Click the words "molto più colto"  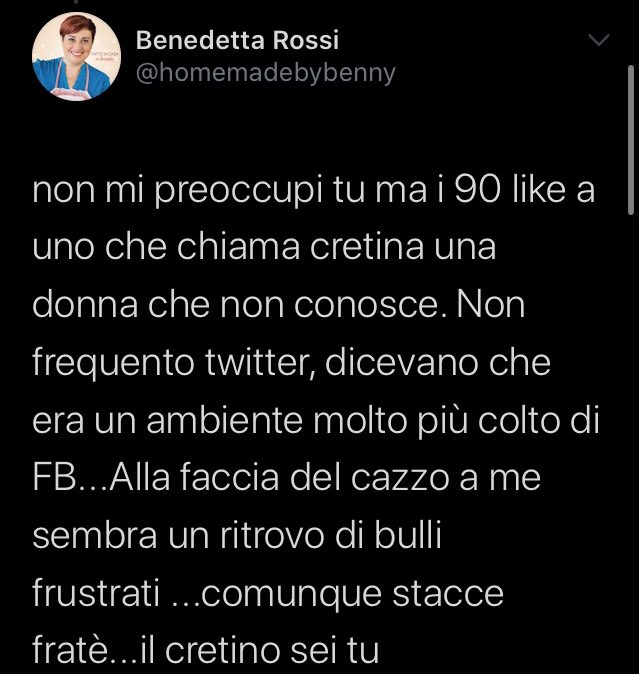click(446, 420)
